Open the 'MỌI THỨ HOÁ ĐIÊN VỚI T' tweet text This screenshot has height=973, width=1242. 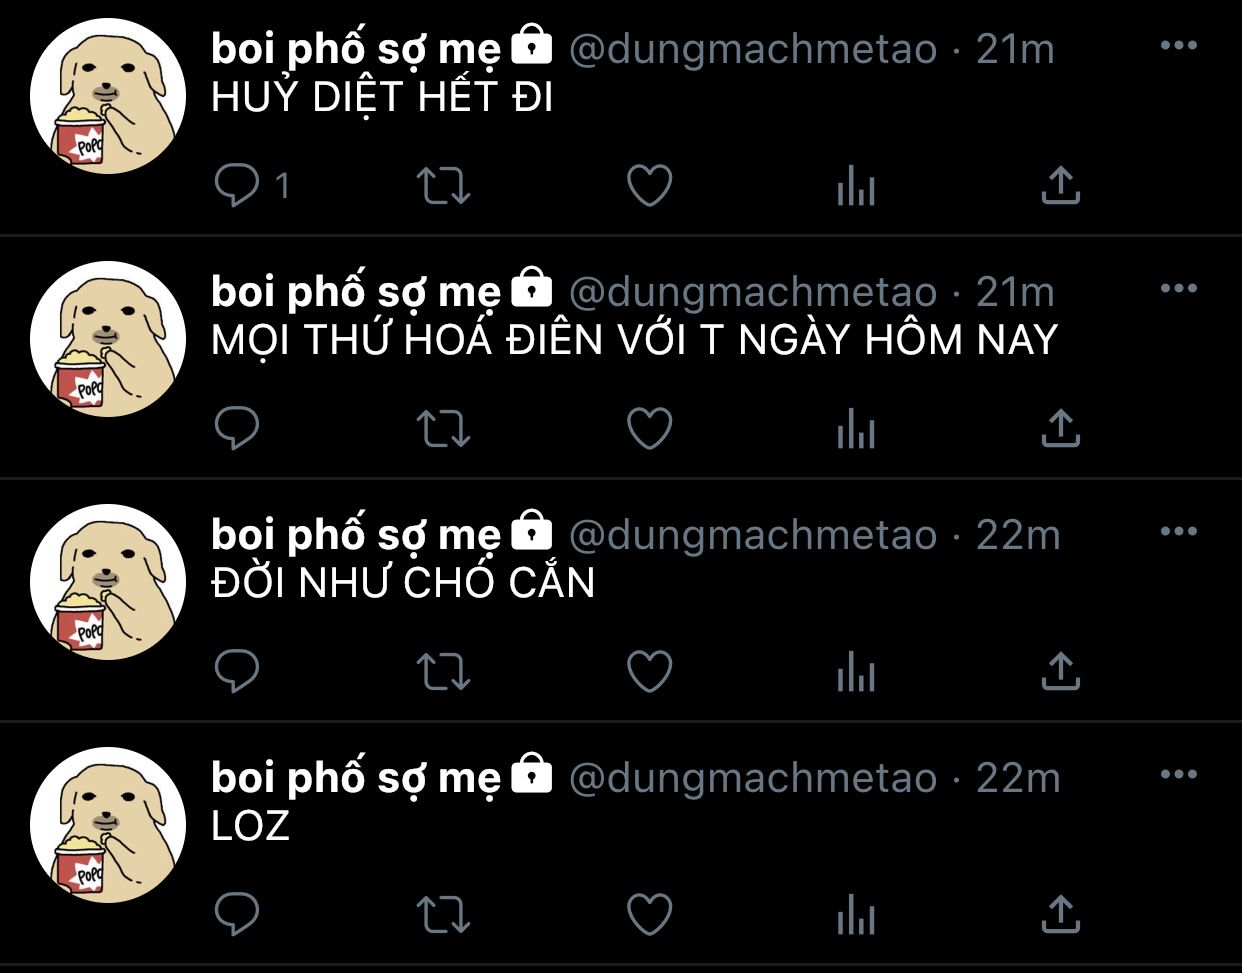[634, 340]
